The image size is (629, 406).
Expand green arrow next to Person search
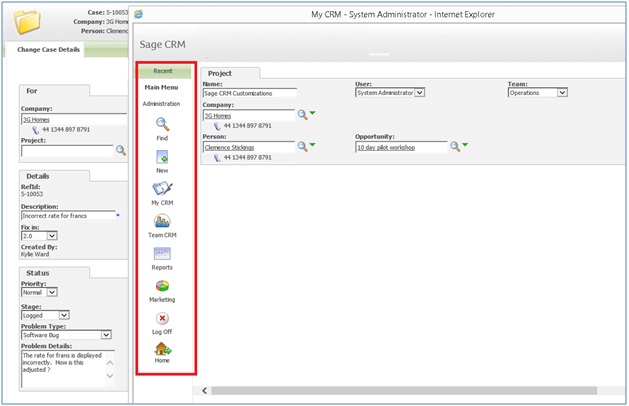point(312,145)
